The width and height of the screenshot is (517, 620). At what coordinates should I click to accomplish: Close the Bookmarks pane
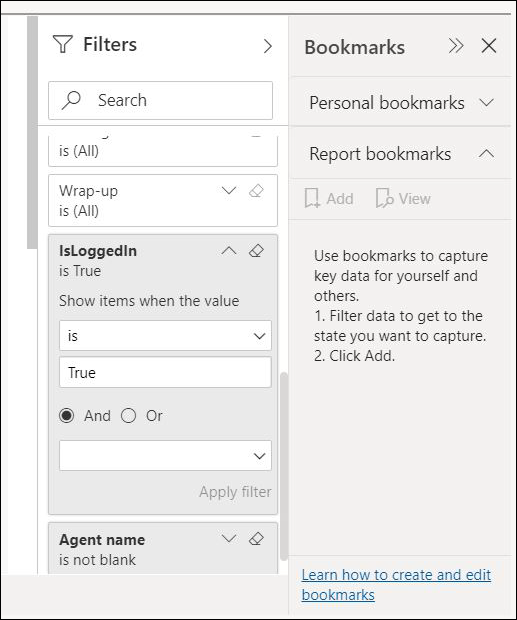click(489, 46)
